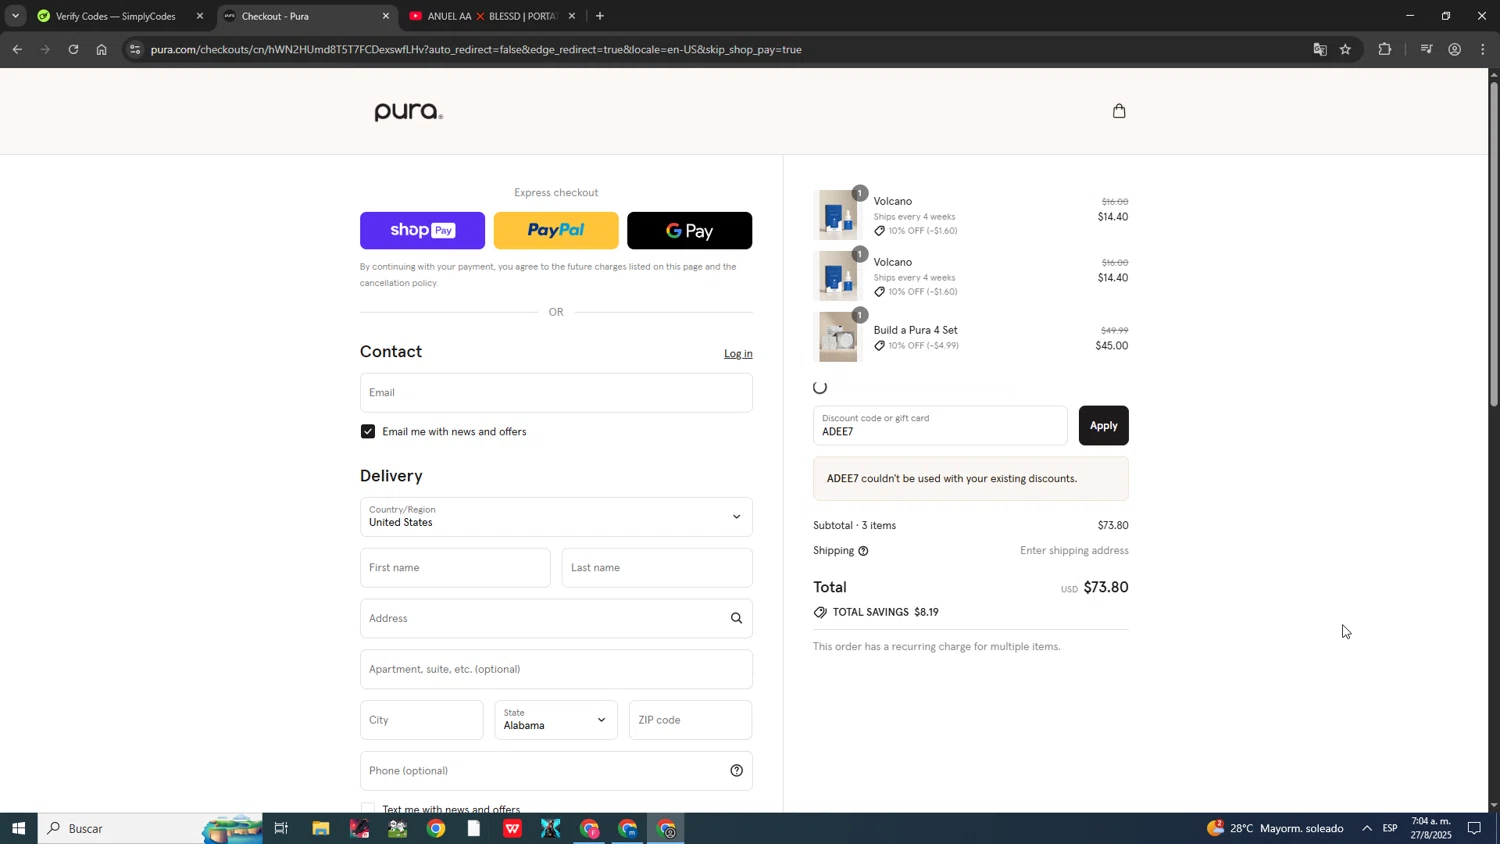Click the Build a Pura 4 Set thumbnail
Screen dimensions: 1500x844
pyautogui.click(x=837, y=337)
